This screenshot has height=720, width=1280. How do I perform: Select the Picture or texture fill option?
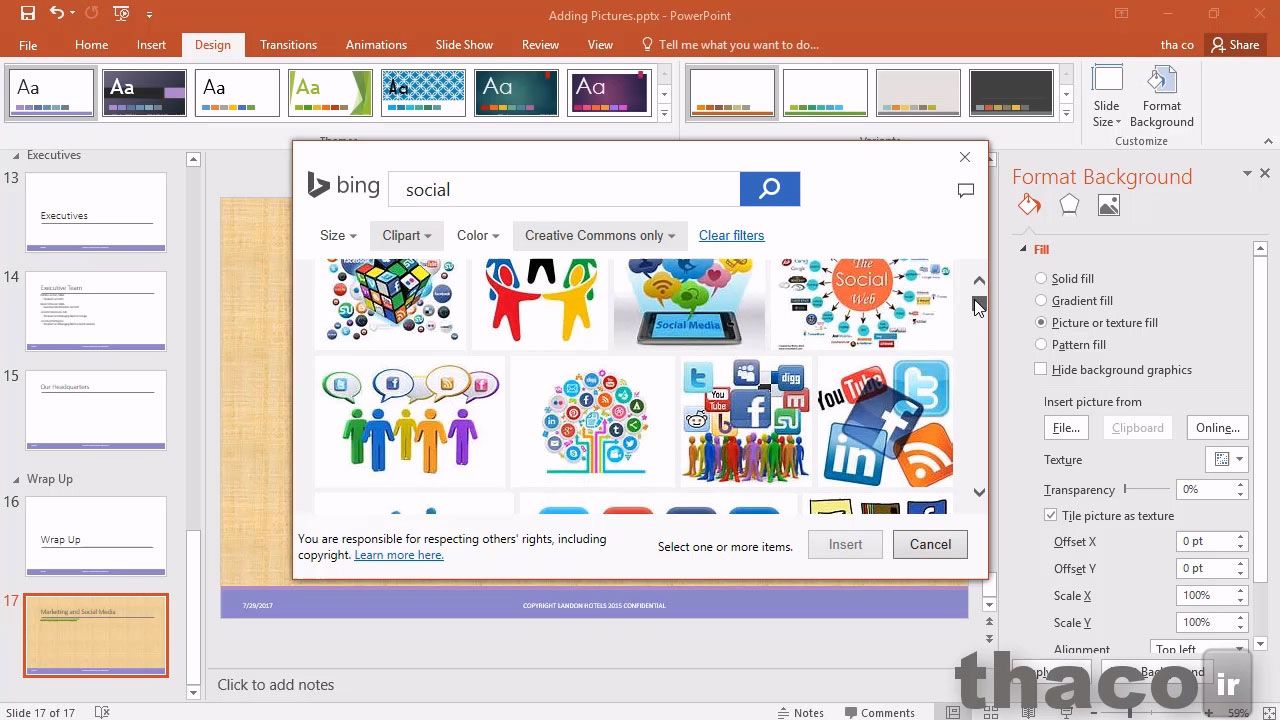tap(1041, 322)
